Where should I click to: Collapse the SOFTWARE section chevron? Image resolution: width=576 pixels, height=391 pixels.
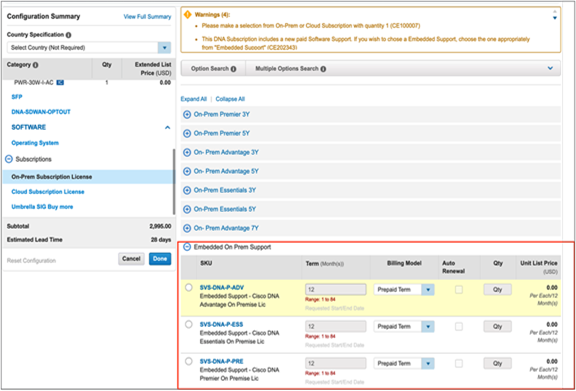(168, 128)
